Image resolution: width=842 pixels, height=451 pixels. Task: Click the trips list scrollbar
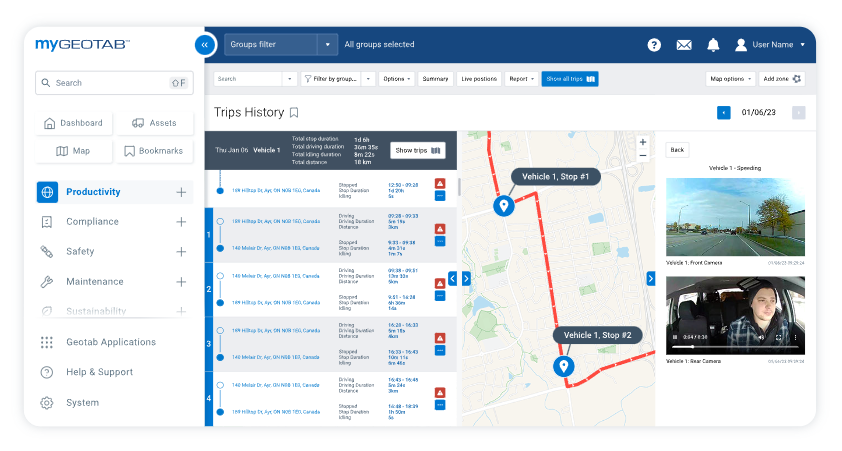coord(459,187)
